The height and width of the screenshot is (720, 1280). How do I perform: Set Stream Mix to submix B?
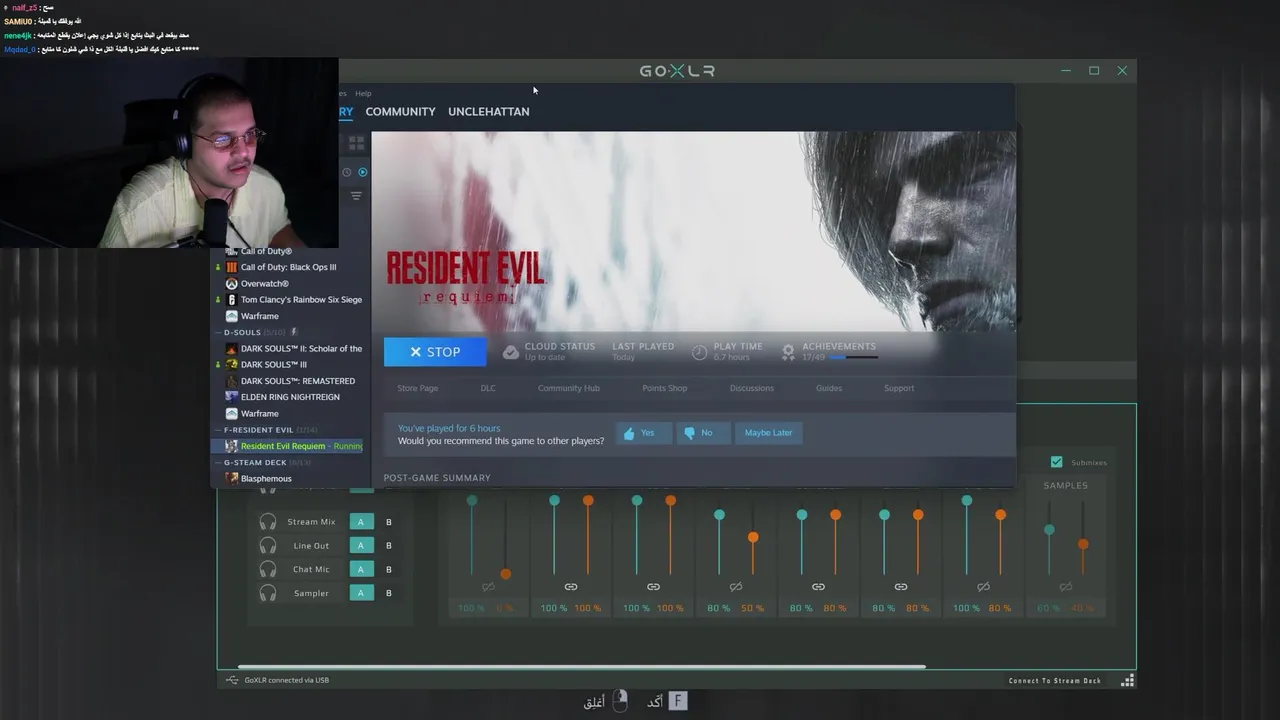[x=389, y=522]
